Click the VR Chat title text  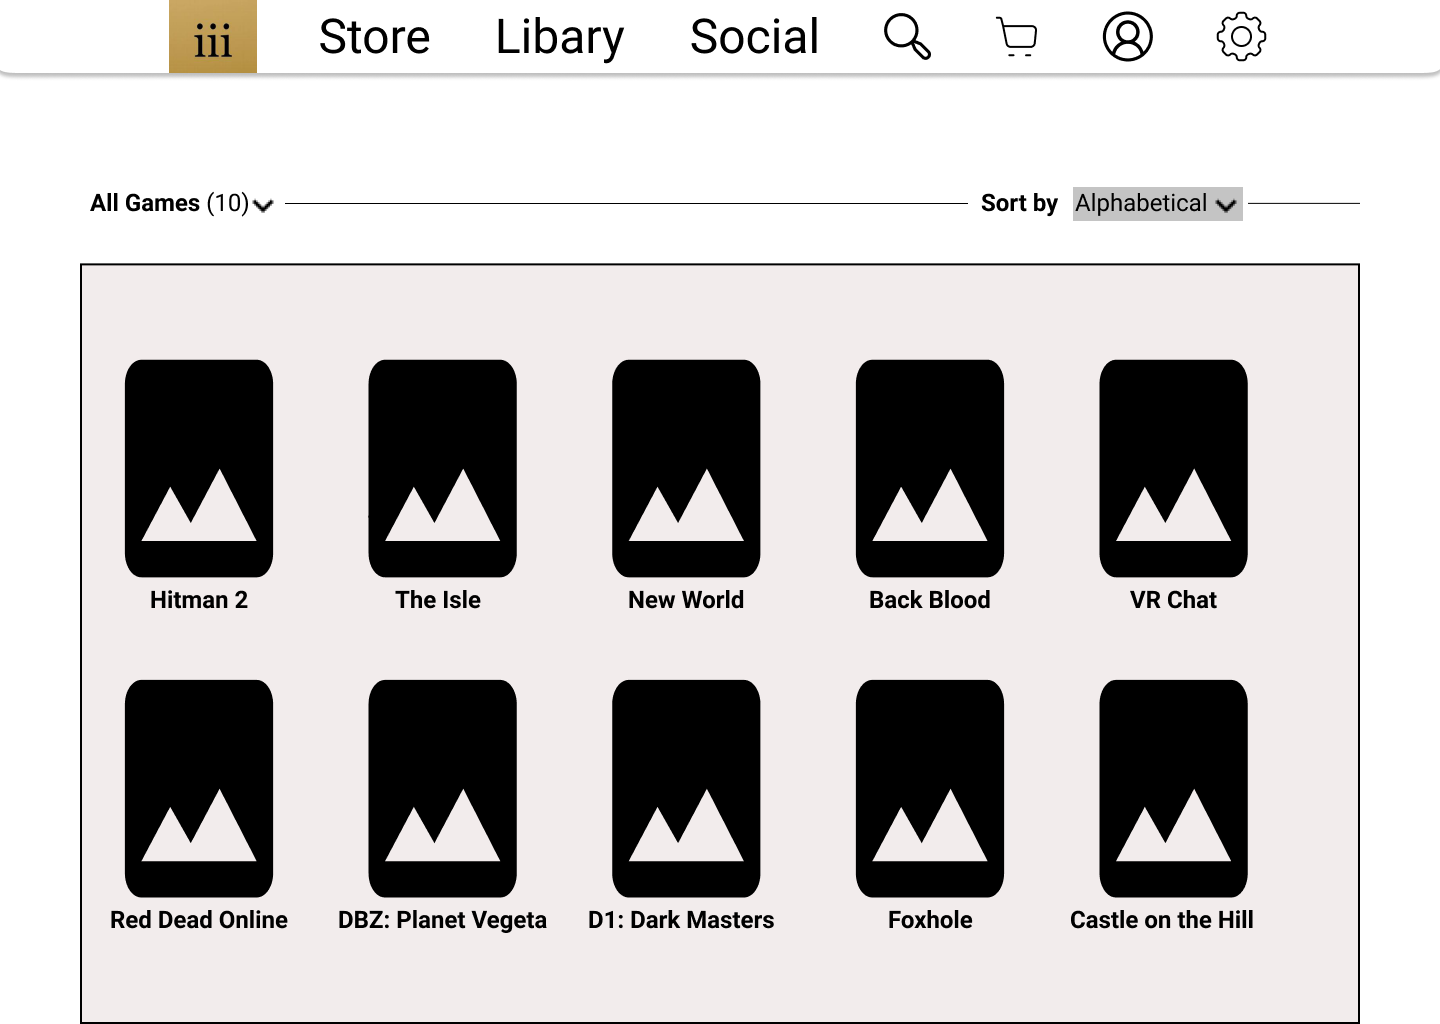click(1173, 600)
